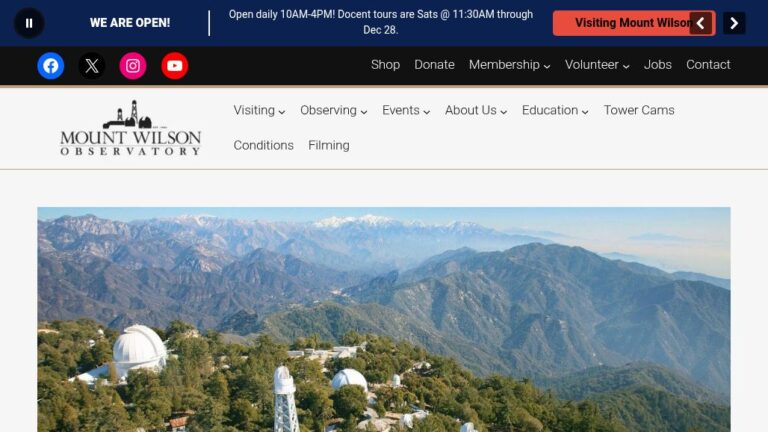
Task: Expand the Visiting dropdown menu
Action: coord(259,111)
